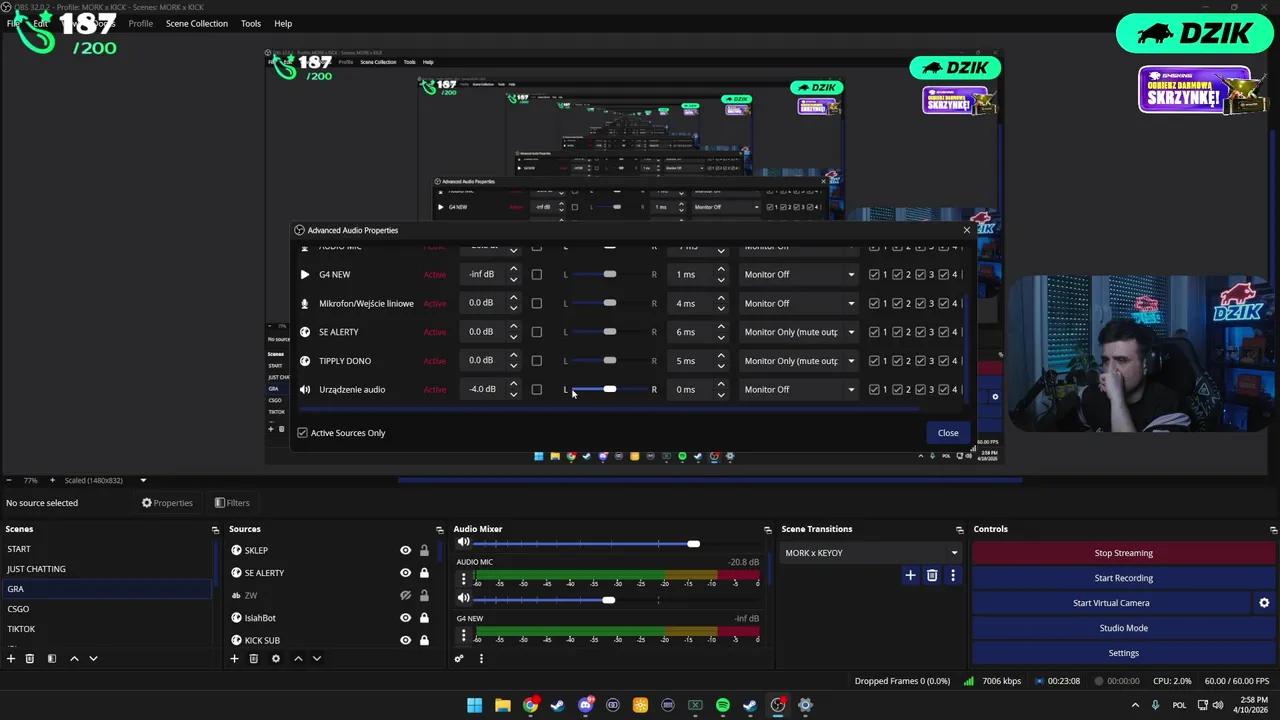Click the Filters button below preview

pyautogui.click(x=232, y=503)
